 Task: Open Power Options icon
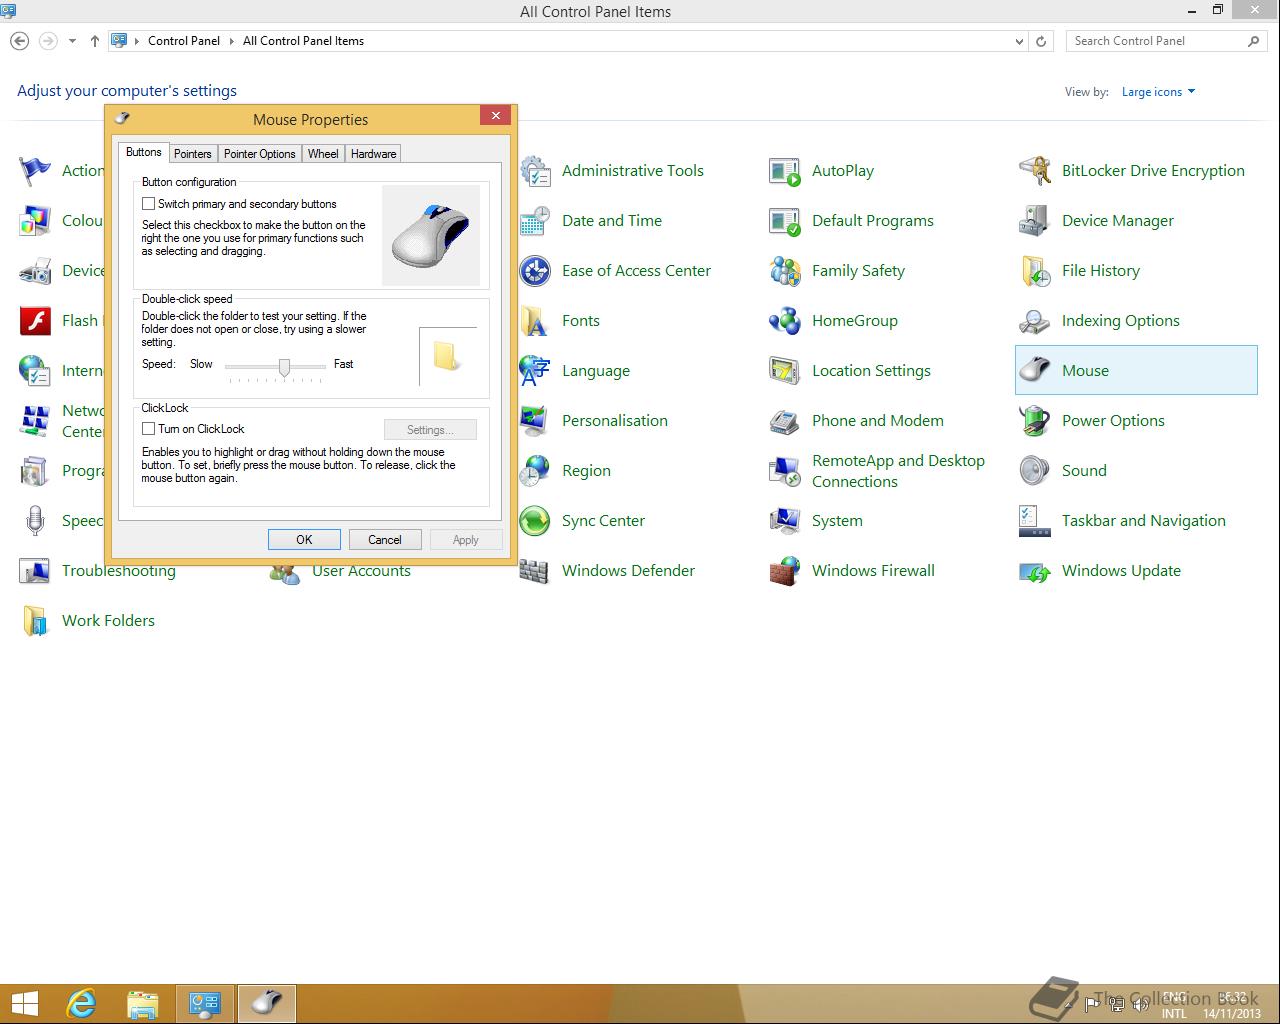point(1035,421)
